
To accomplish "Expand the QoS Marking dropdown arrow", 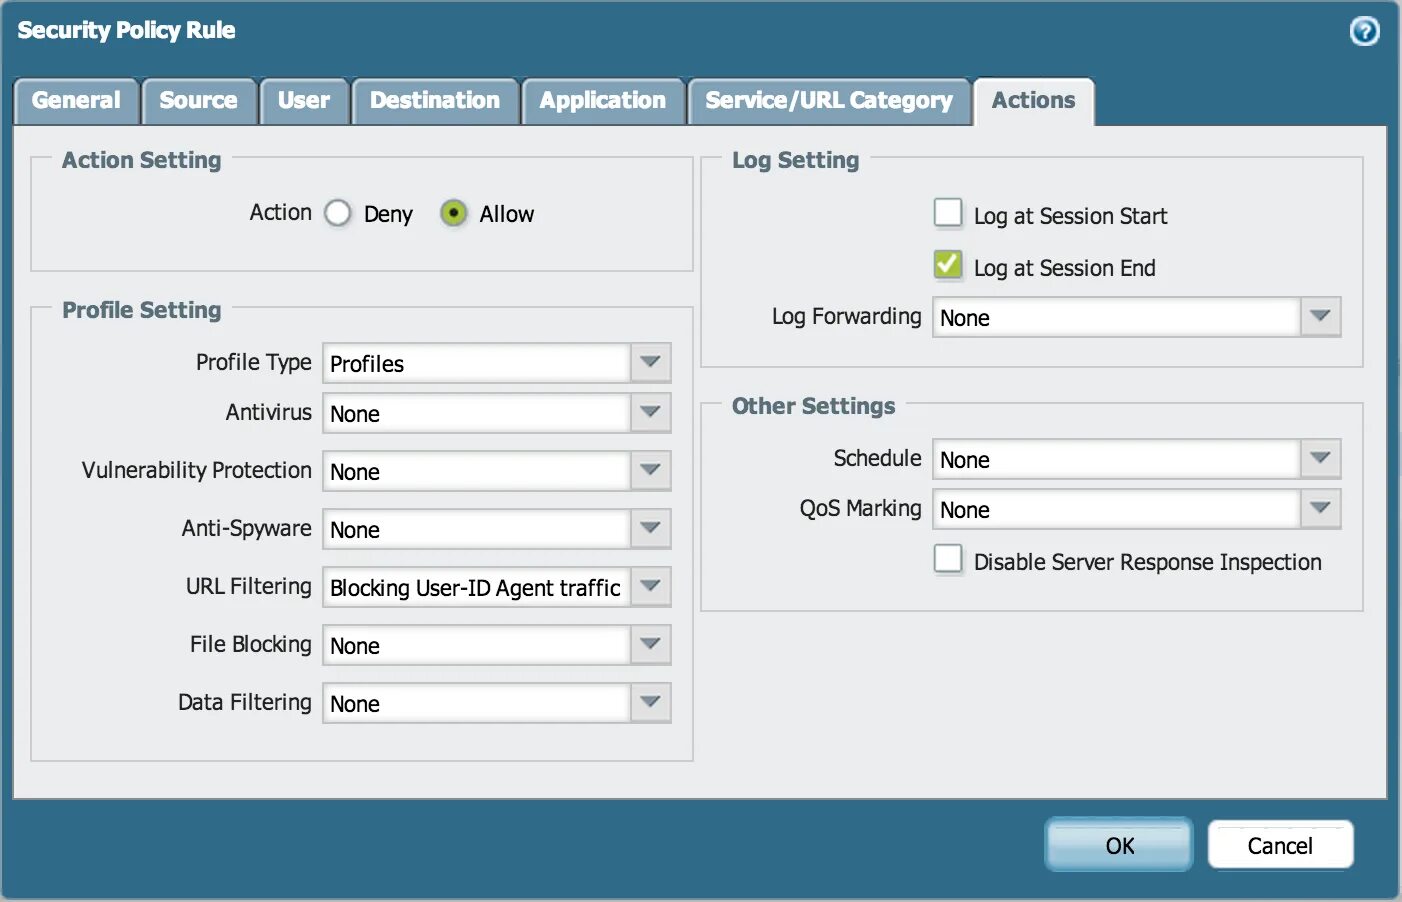I will [1320, 508].
